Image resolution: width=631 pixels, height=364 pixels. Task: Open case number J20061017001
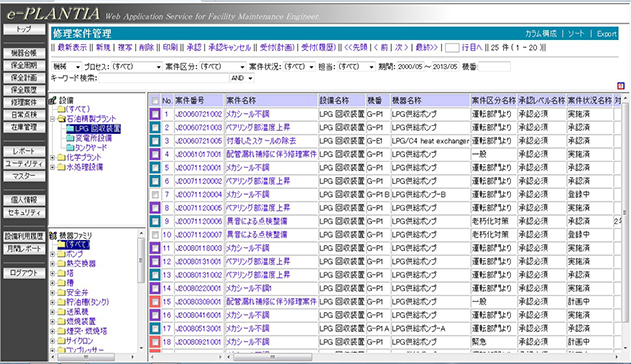[198, 154]
